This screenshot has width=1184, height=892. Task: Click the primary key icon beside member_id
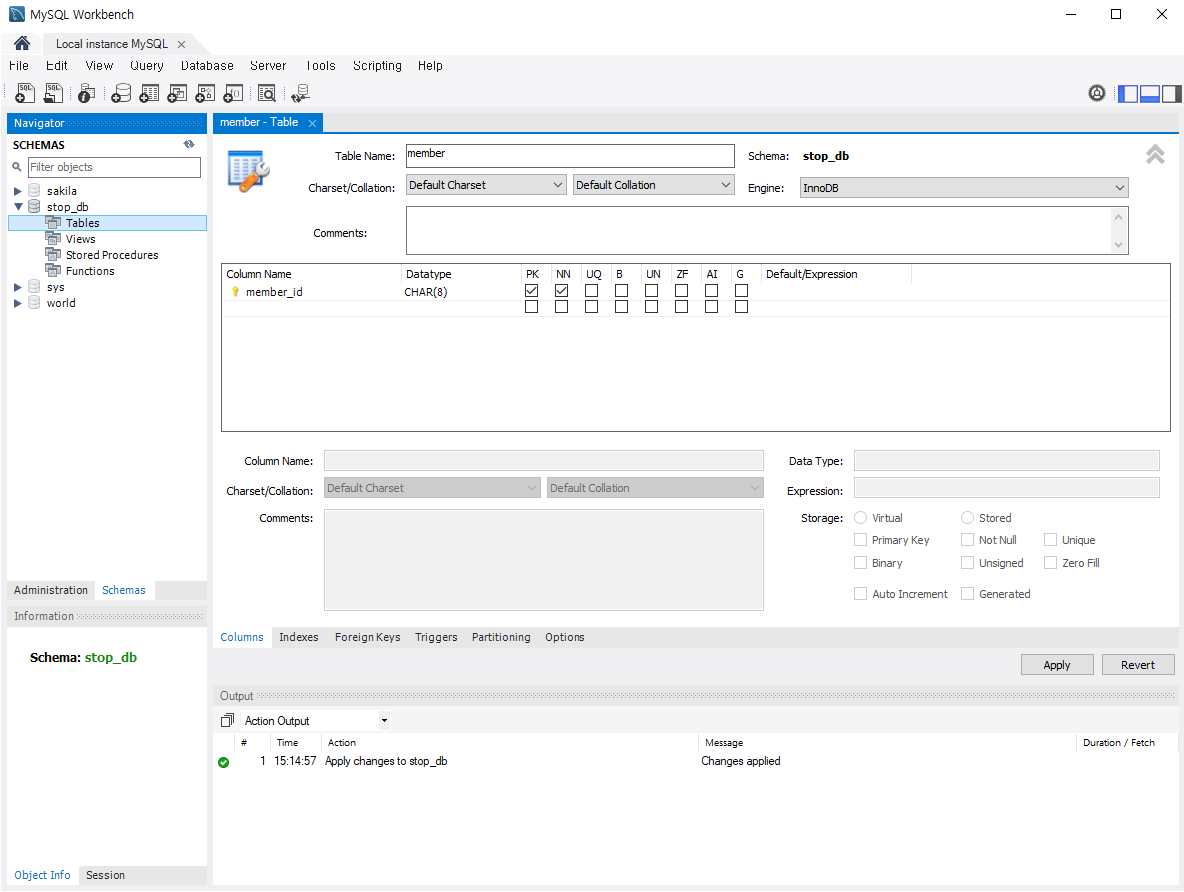[235, 292]
